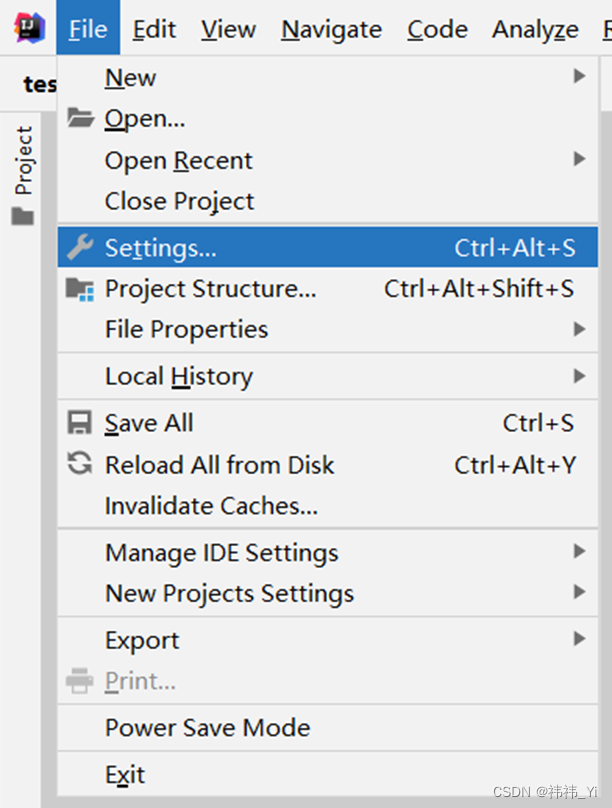Screen dimensions: 612x808
Task: Expand the Local History submenu arrow
Action: pos(579,377)
